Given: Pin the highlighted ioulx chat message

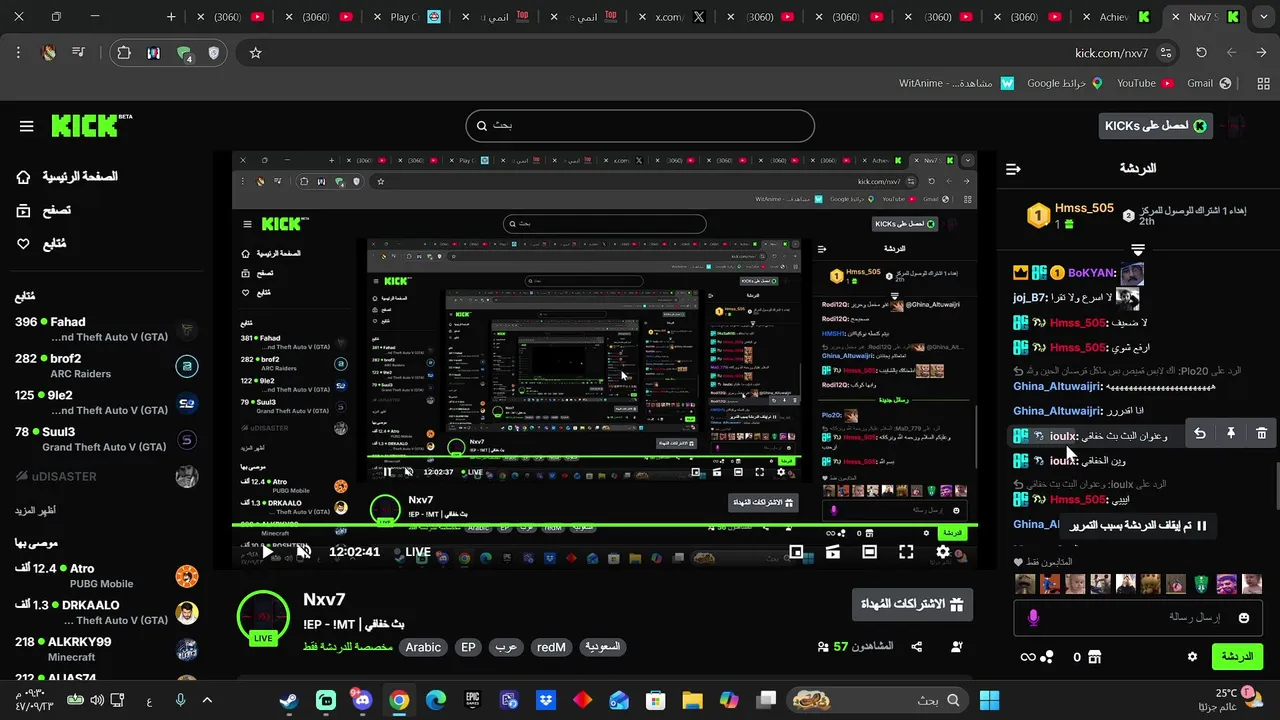Looking at the screenshot, I should (1231, 433).
